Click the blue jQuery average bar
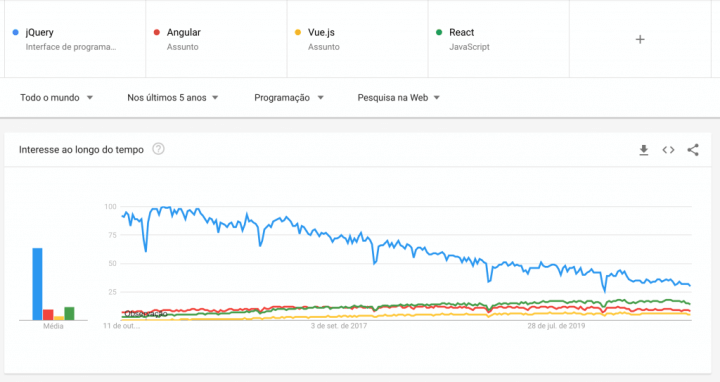Screen dimensions: 720x382 click(x=37, y=284)
